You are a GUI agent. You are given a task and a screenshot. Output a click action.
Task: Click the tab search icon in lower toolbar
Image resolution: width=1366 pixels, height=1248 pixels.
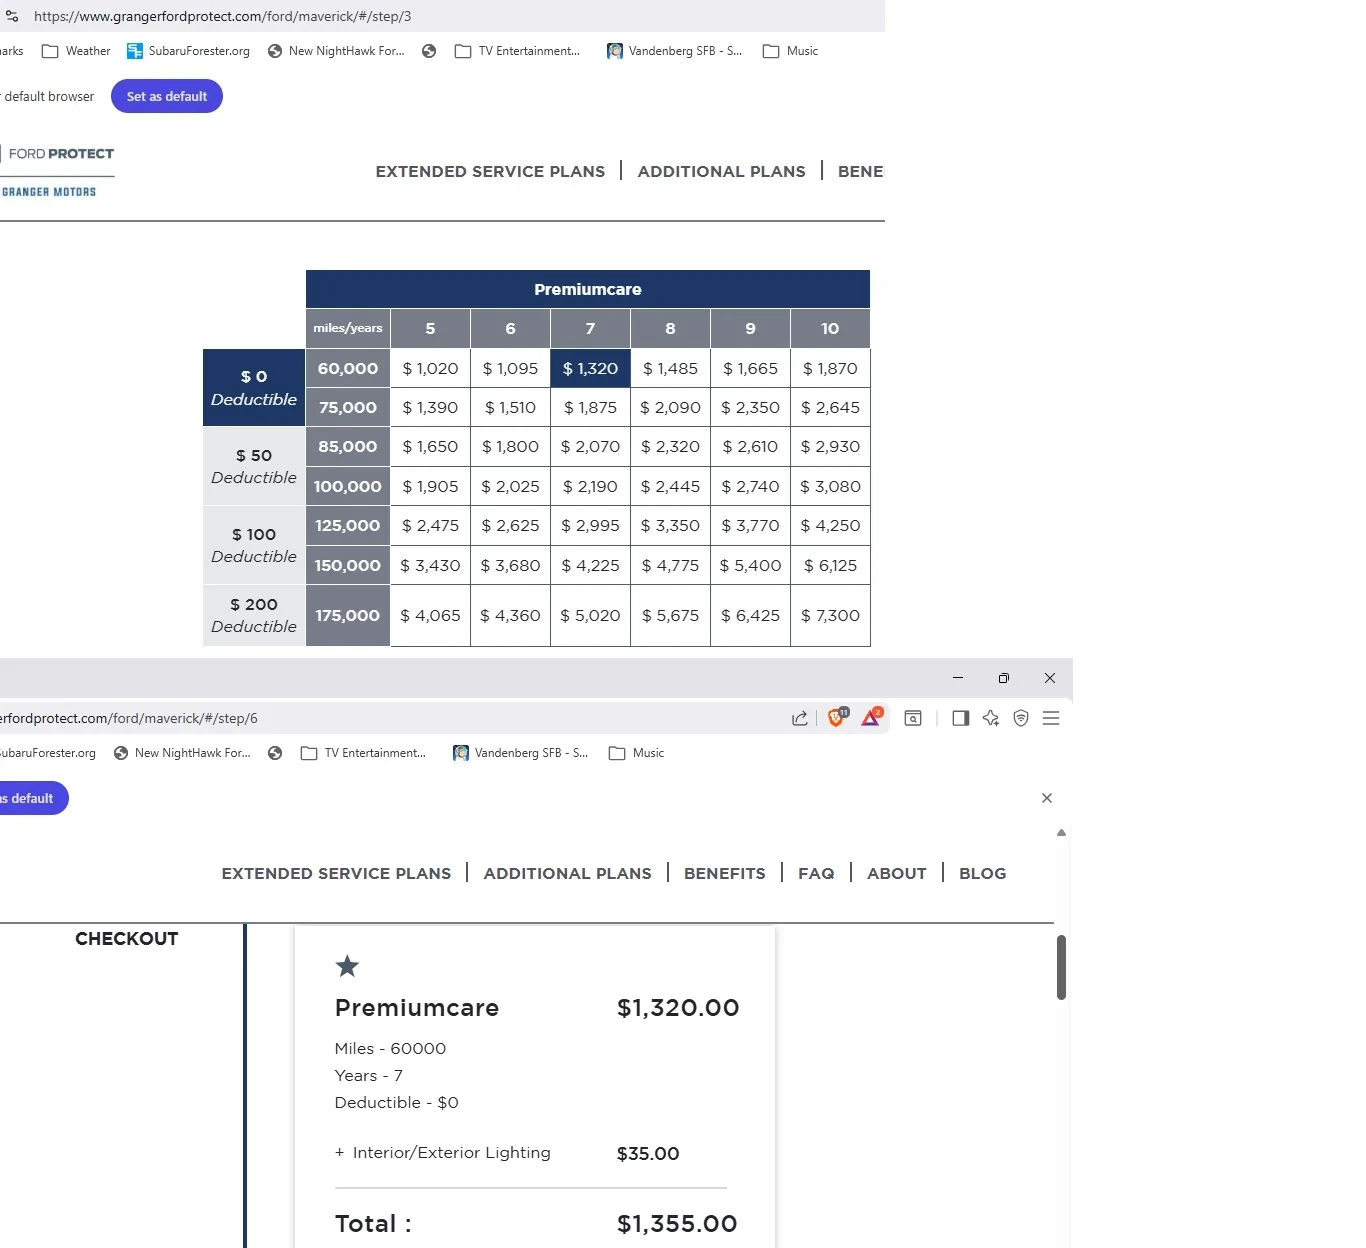pos(913,718)
